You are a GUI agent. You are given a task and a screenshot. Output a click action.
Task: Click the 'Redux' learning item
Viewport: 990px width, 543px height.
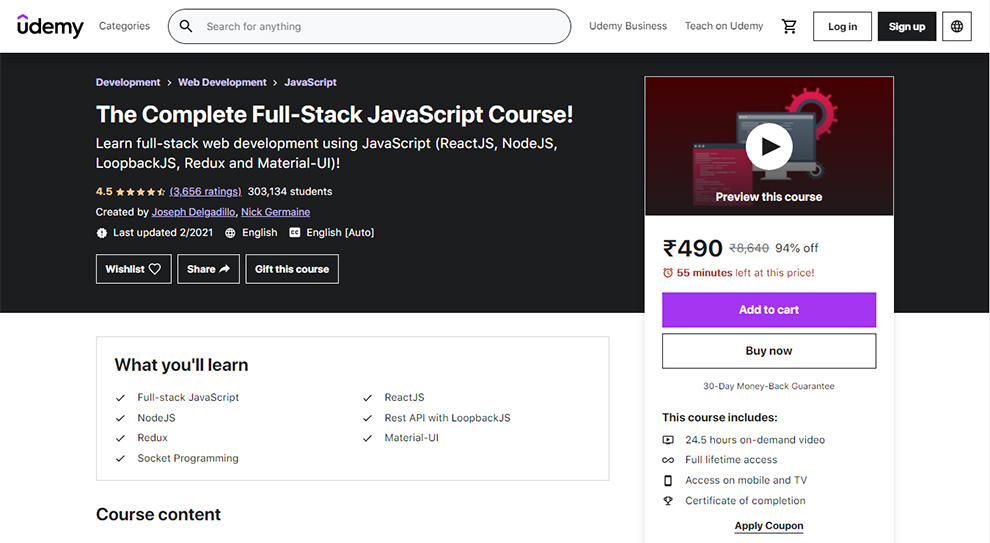152,438
